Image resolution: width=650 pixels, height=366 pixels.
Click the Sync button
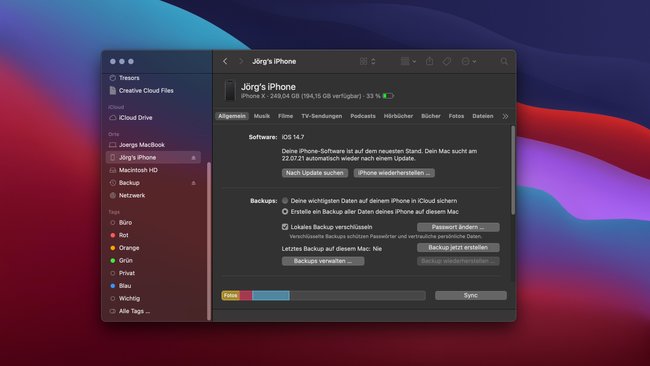471,295
